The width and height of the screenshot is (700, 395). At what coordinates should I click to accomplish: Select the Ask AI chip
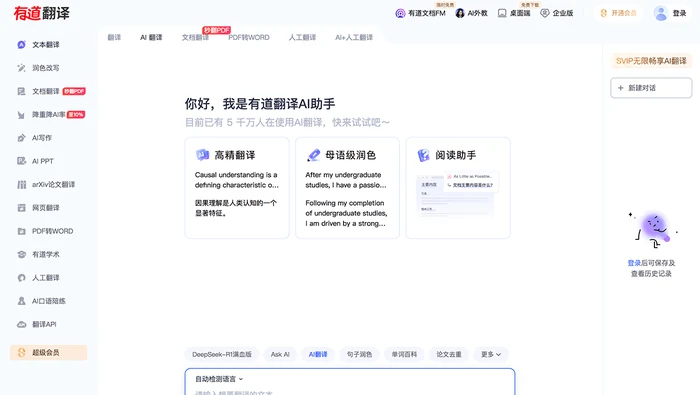point(280,354)
